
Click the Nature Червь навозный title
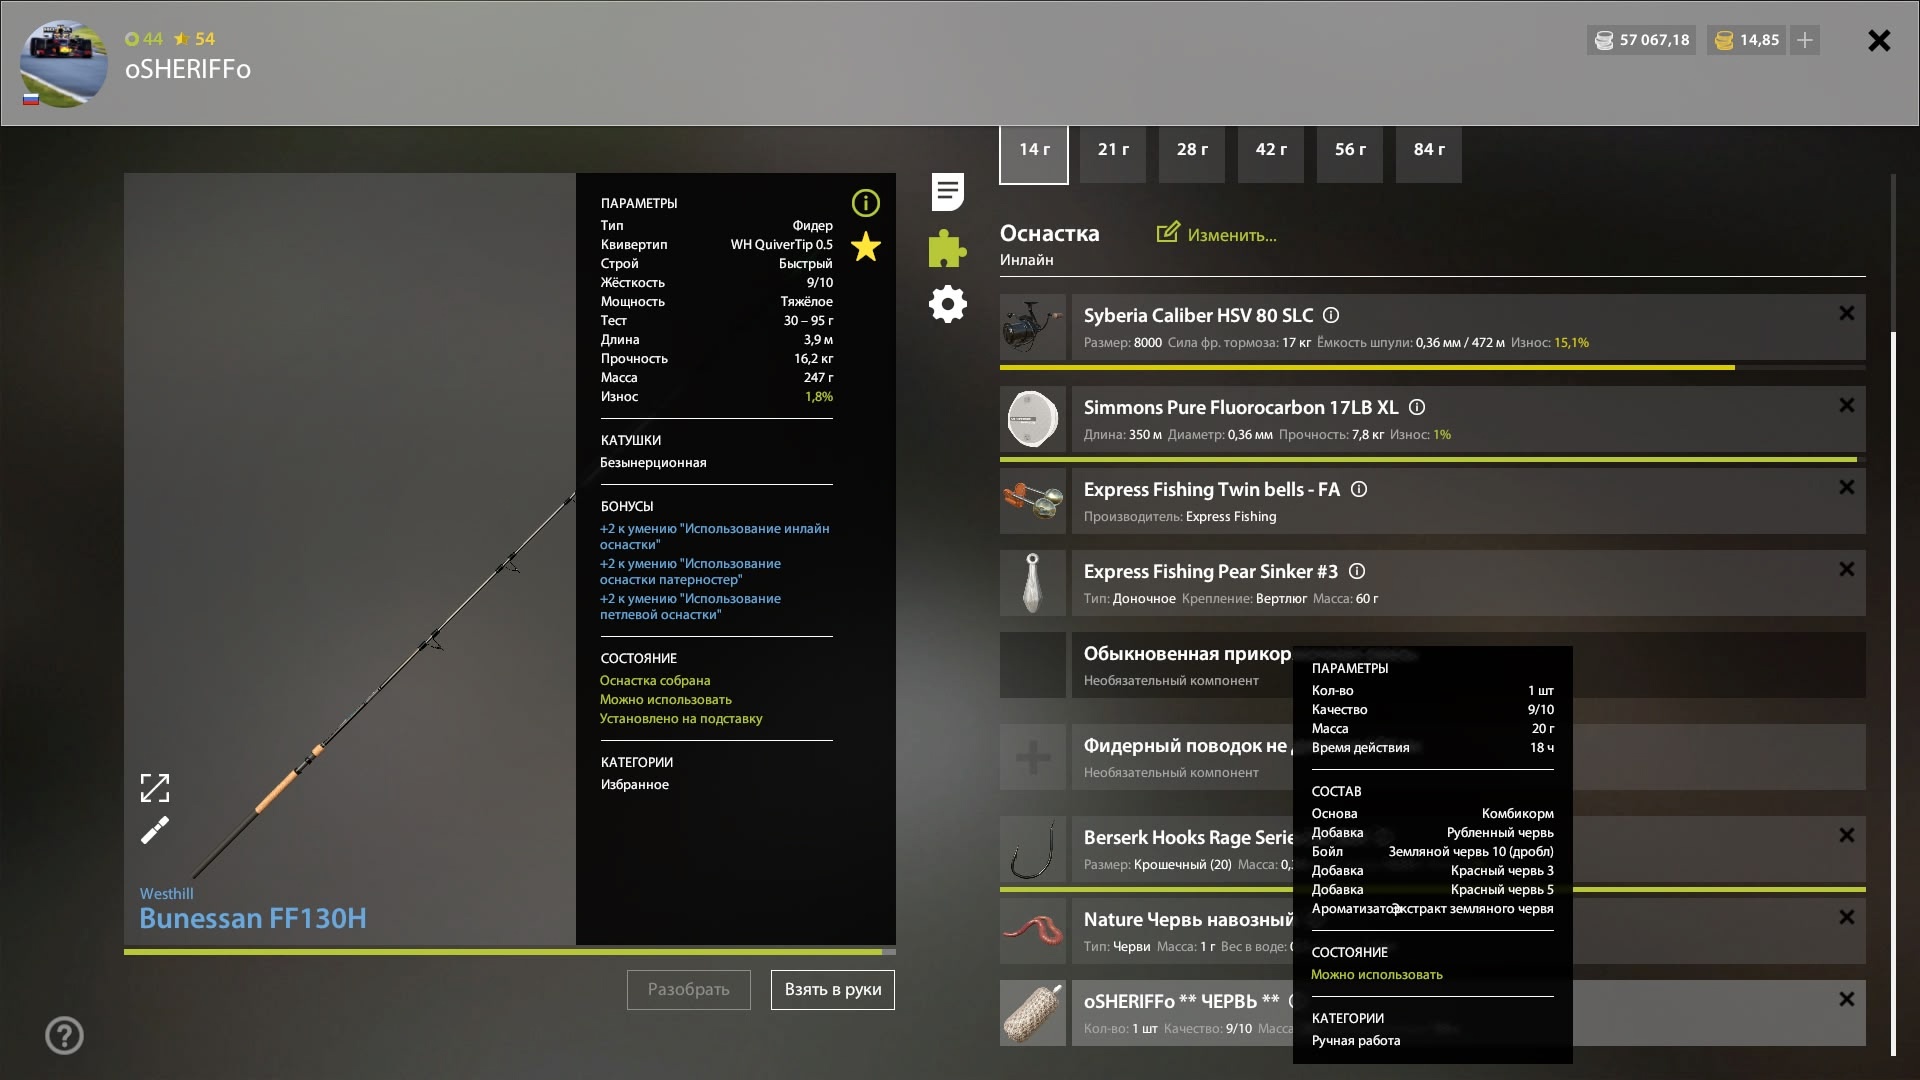pyautogui.click(x=1188, y=919)
